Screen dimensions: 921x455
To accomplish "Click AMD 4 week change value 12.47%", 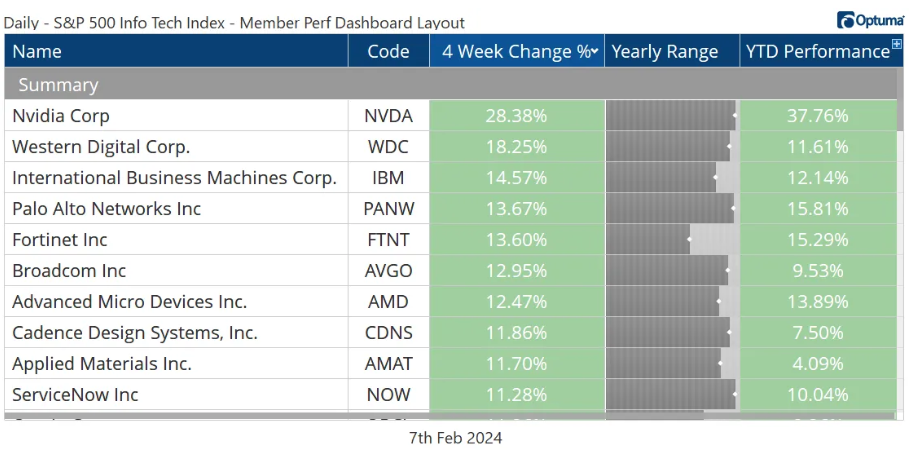I will pos(516,302).
